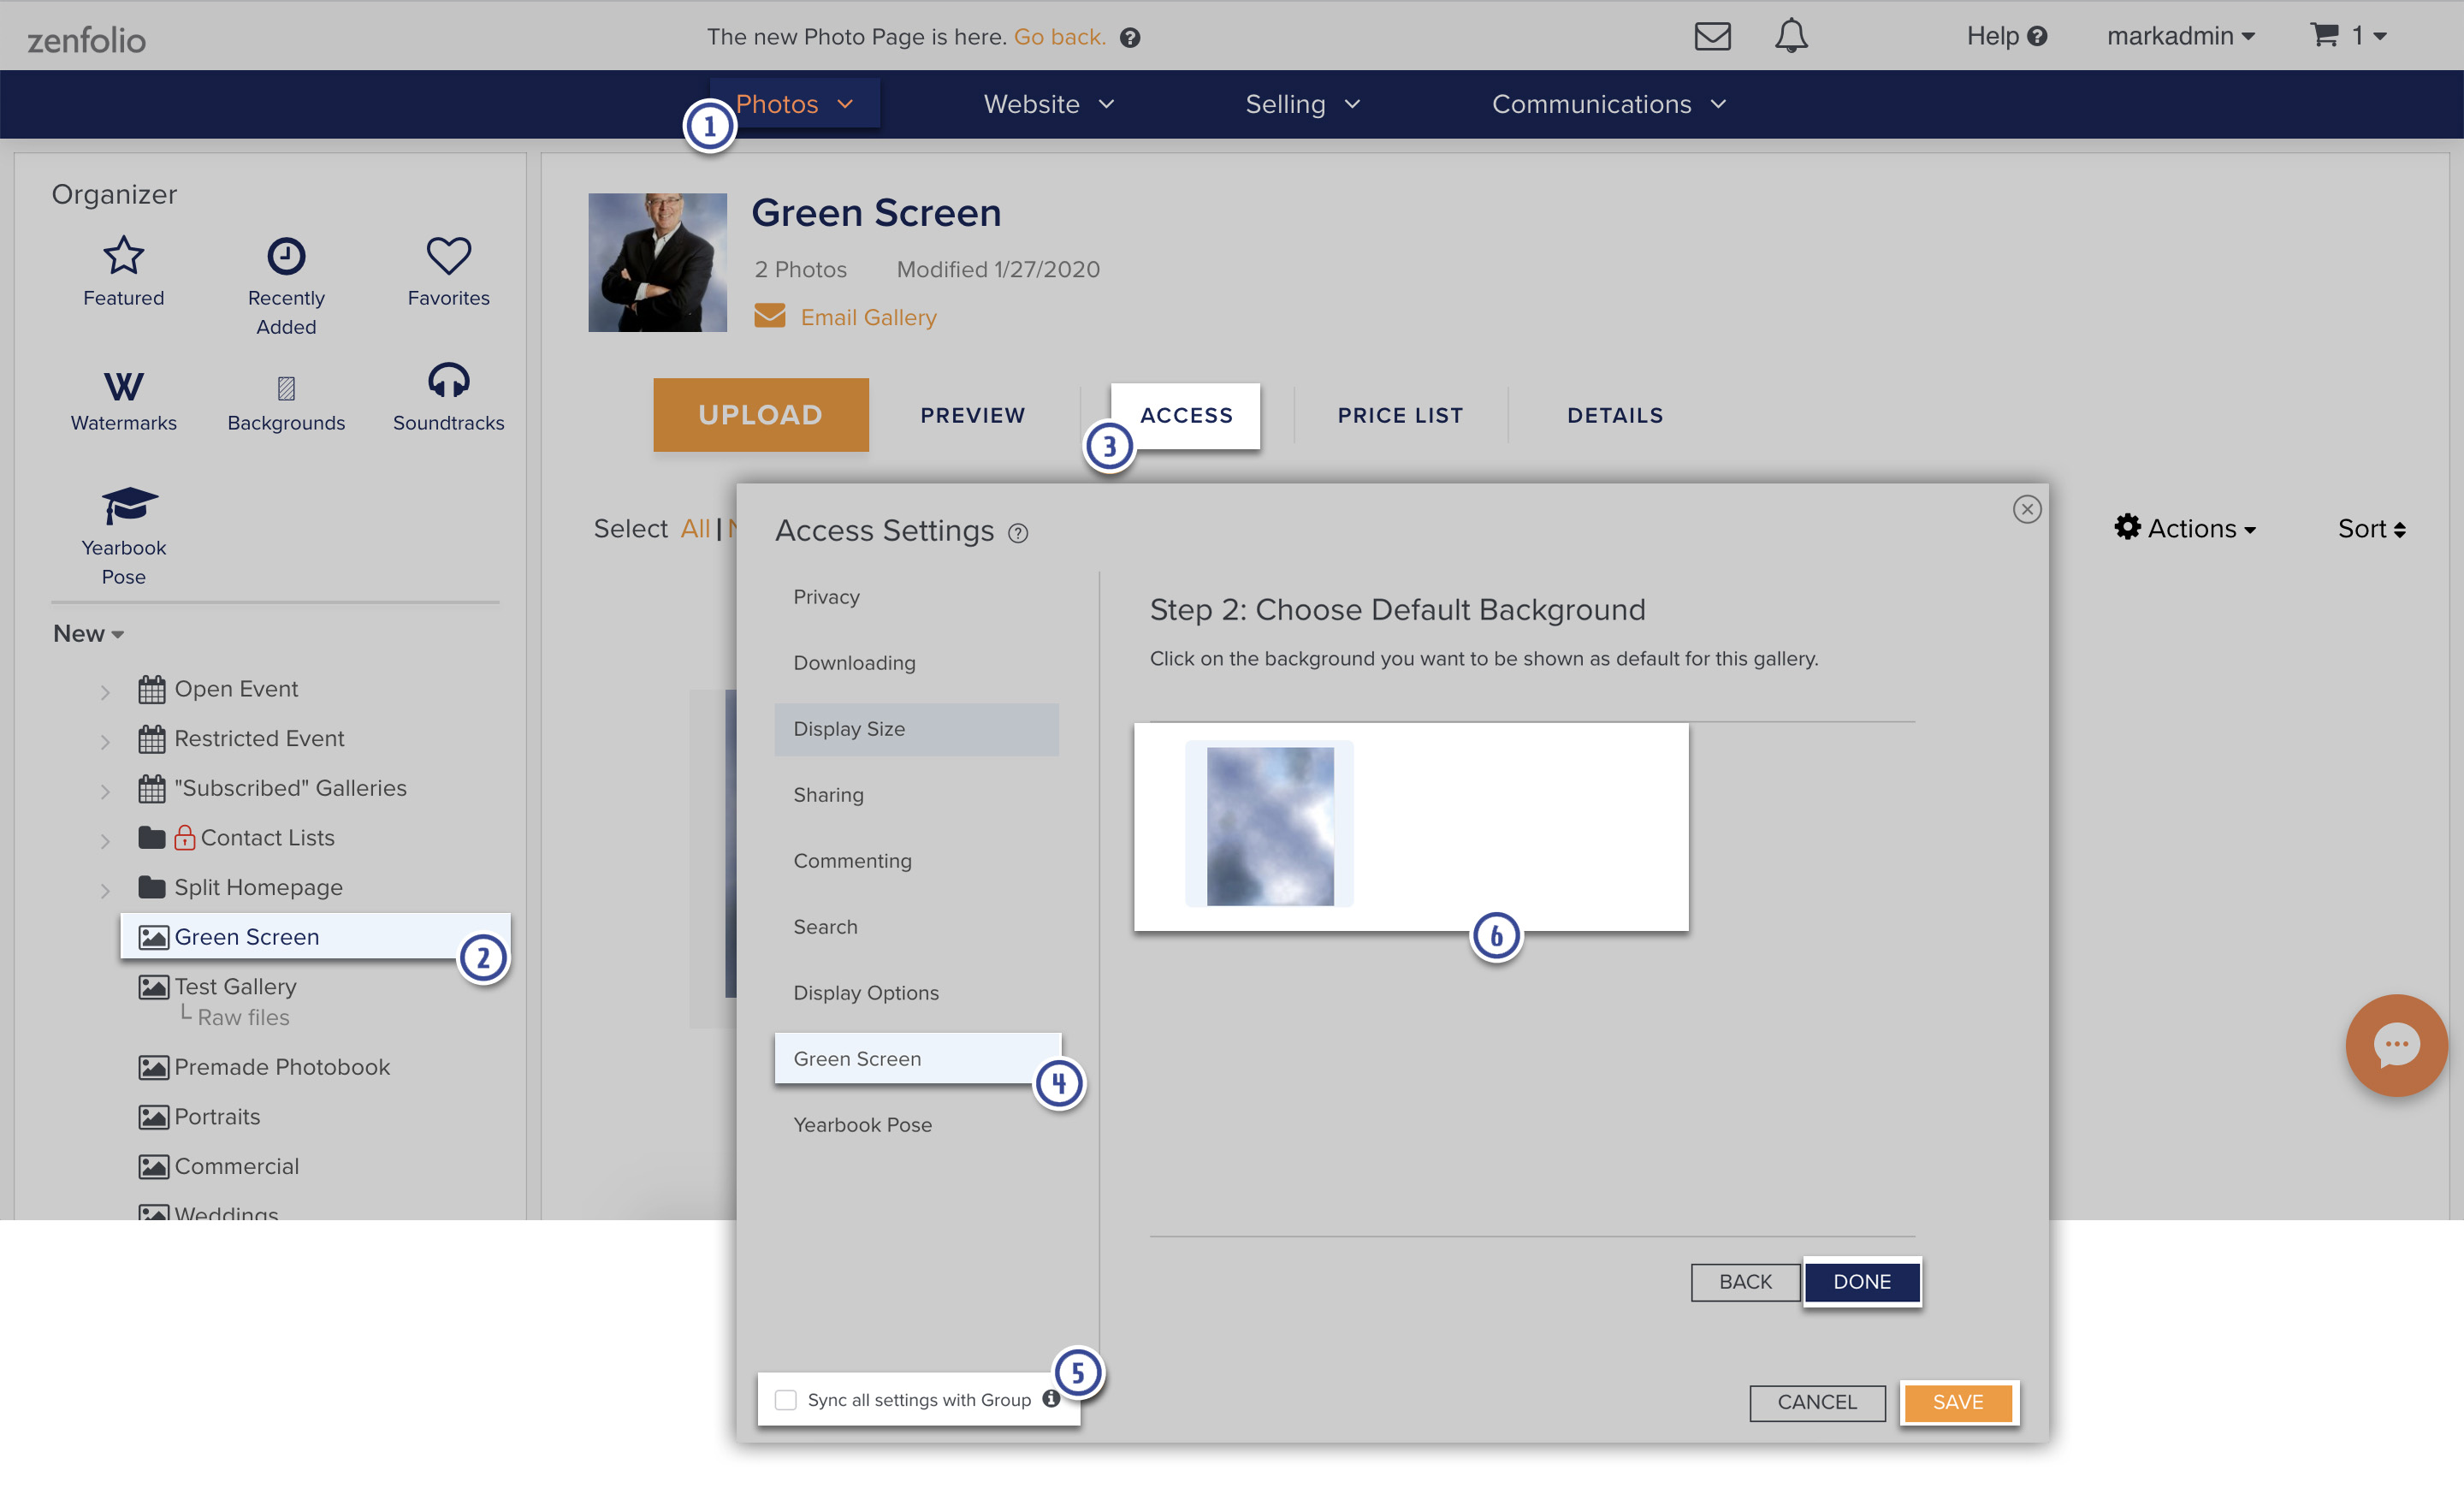
Task: Open the markadmin account dropdown
Action: (2180, 36)
